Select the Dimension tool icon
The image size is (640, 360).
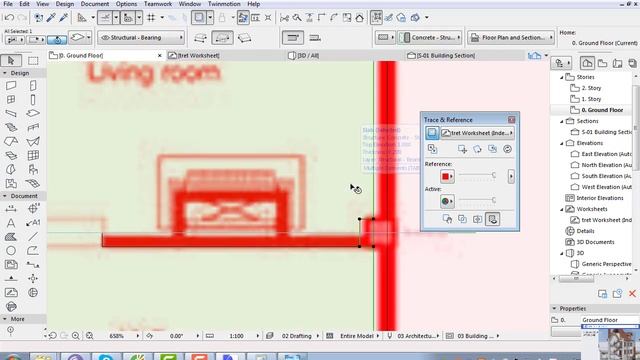pyautogui.click(x=11, y=209)
